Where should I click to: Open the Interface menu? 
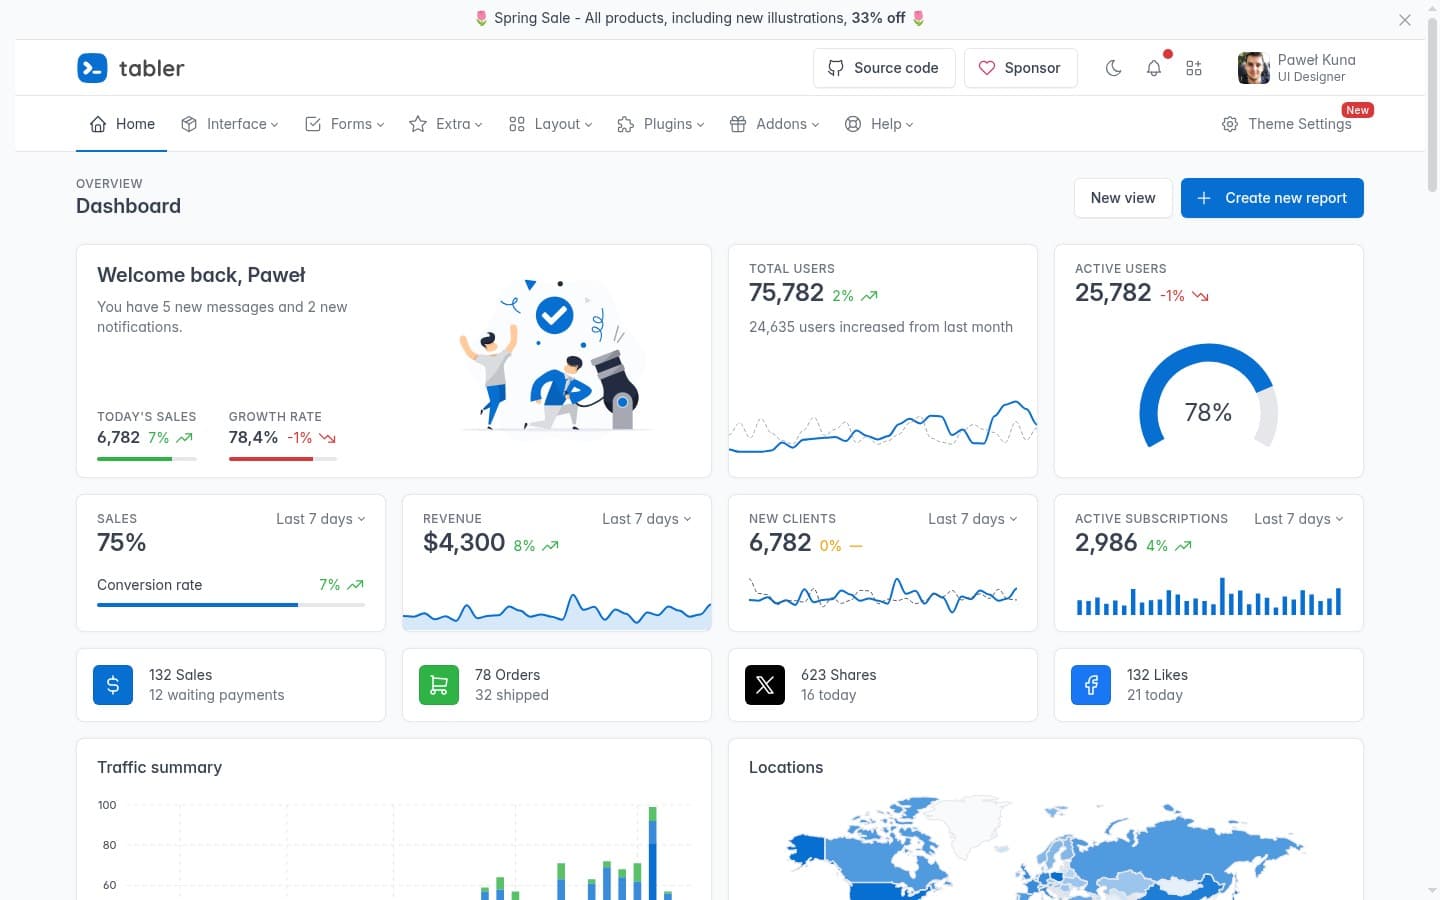(230, 124)
